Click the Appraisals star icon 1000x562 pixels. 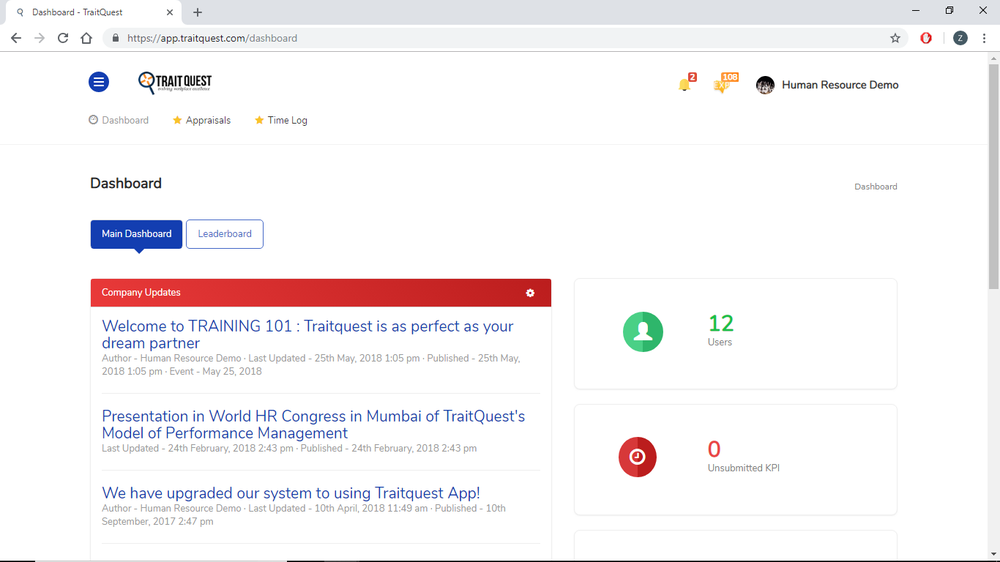click(x=177, y=120)
